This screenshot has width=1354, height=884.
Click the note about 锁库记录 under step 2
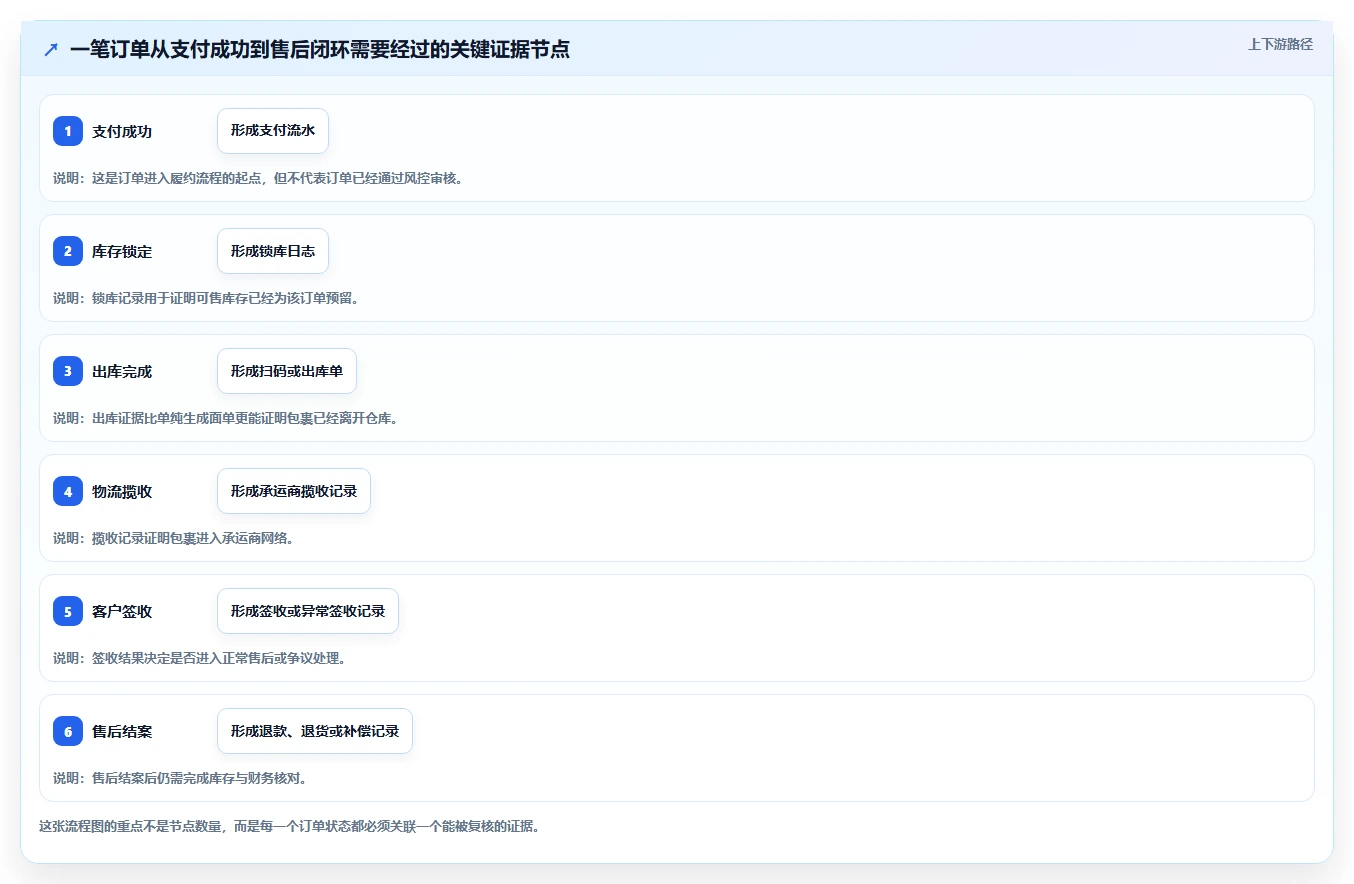pyautogui.click(x=206, y=298)
